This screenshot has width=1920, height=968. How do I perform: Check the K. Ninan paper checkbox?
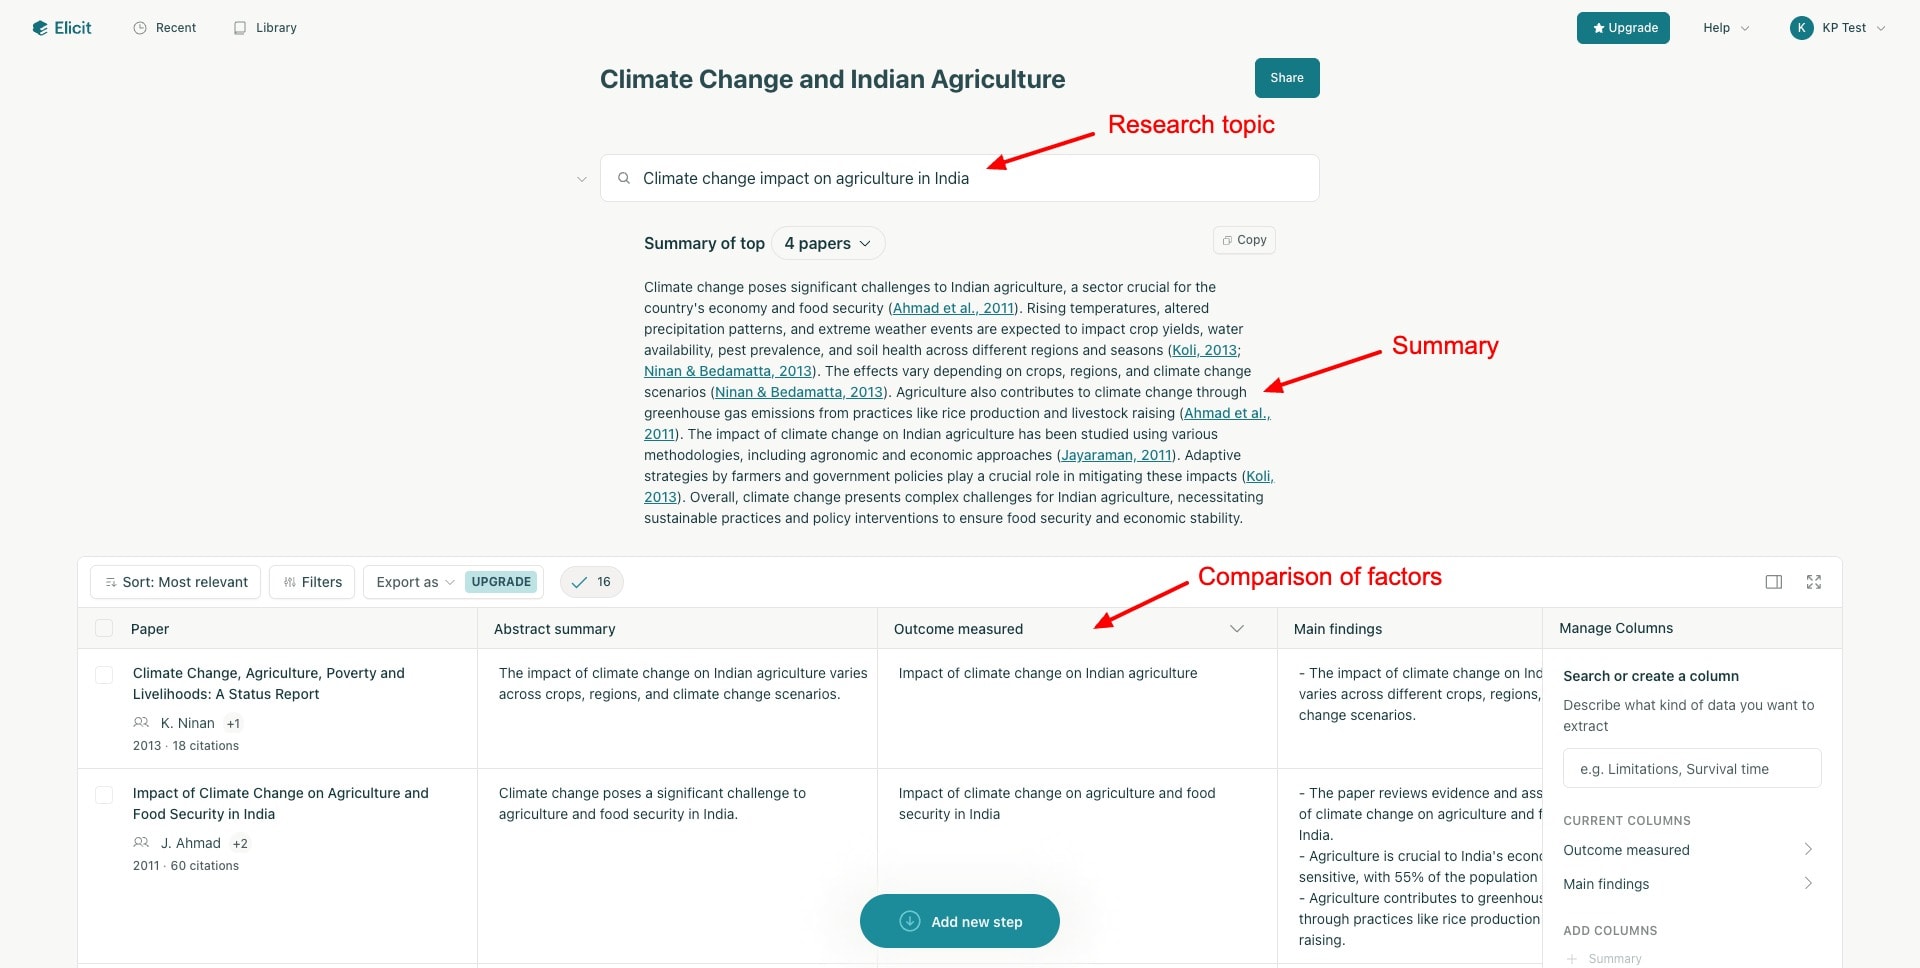tap(104, 675)
